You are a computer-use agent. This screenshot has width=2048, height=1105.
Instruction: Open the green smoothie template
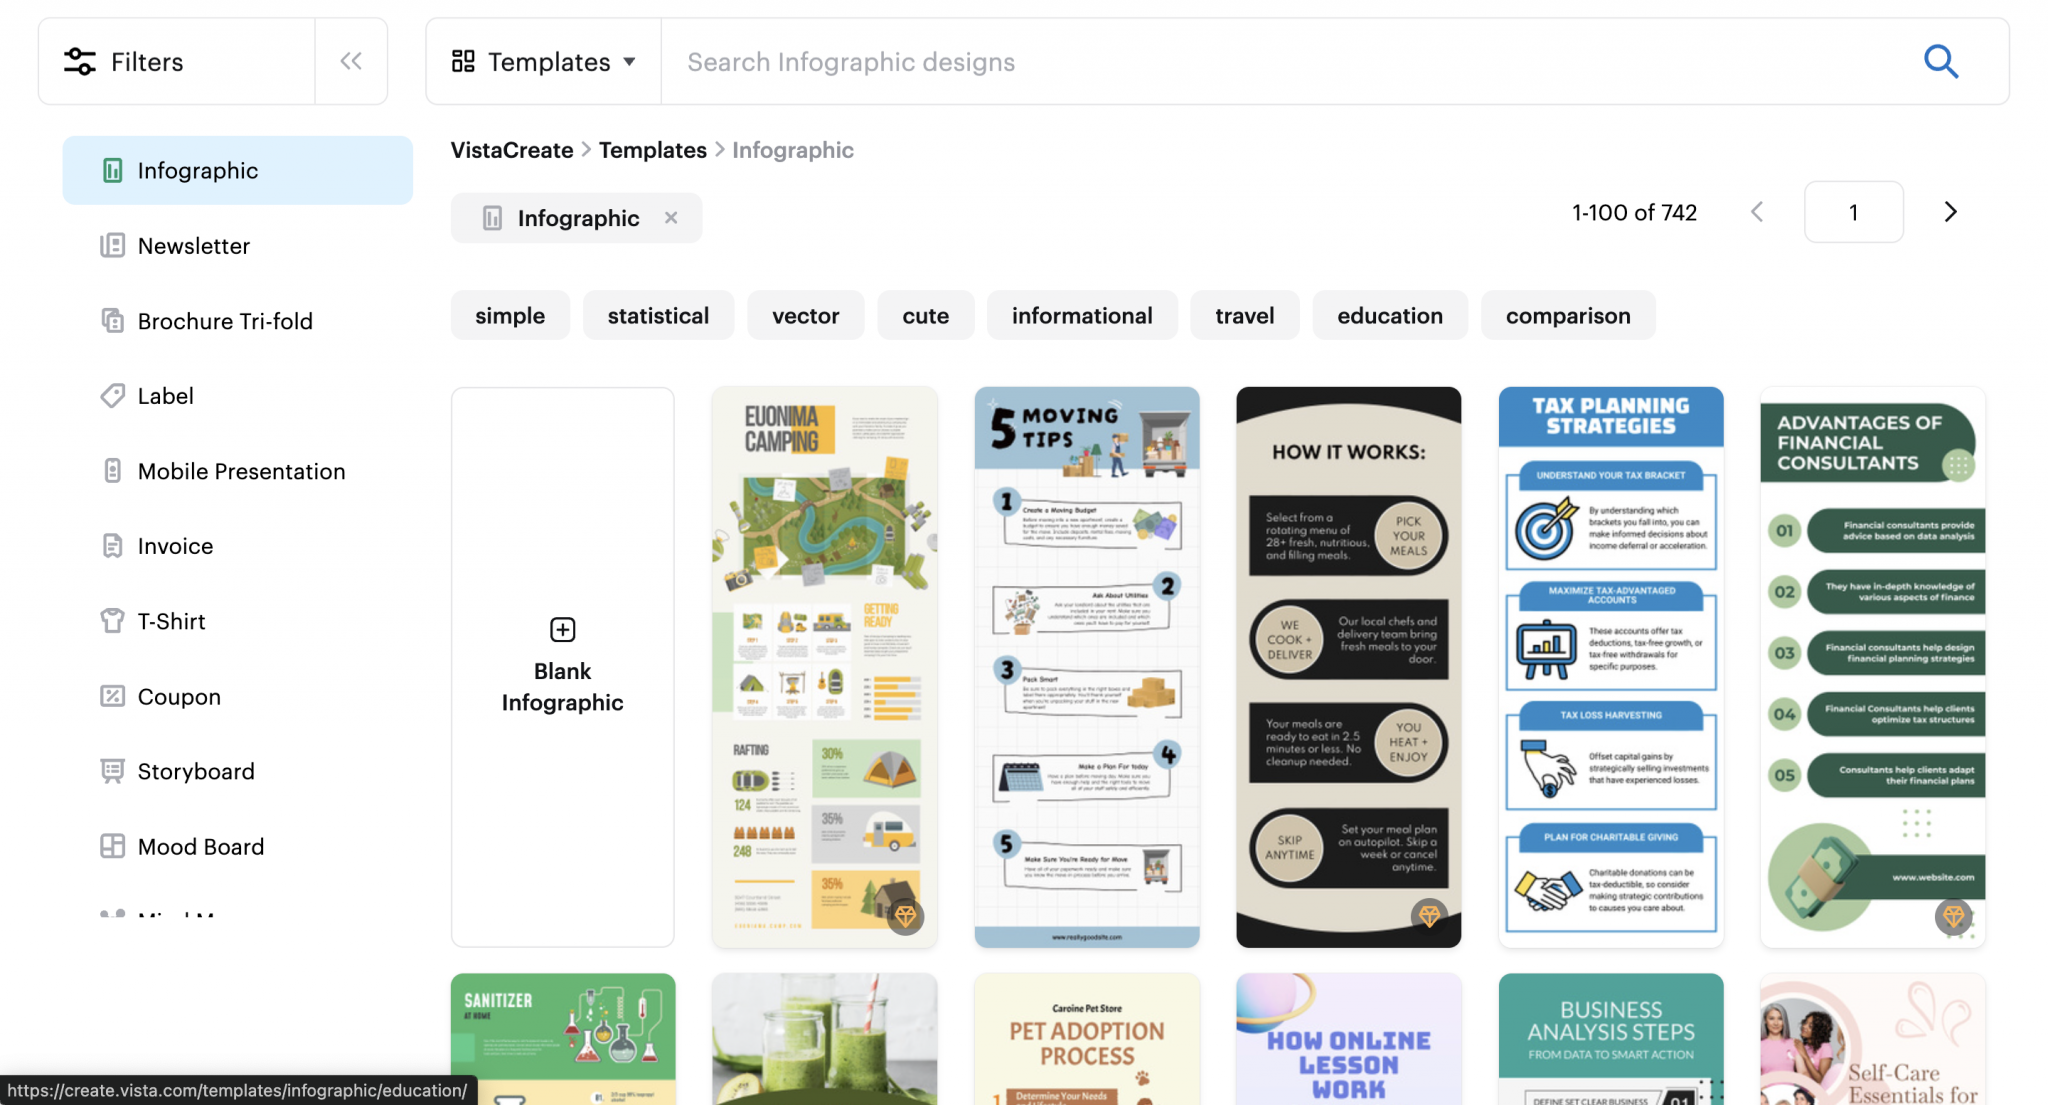825,1039
